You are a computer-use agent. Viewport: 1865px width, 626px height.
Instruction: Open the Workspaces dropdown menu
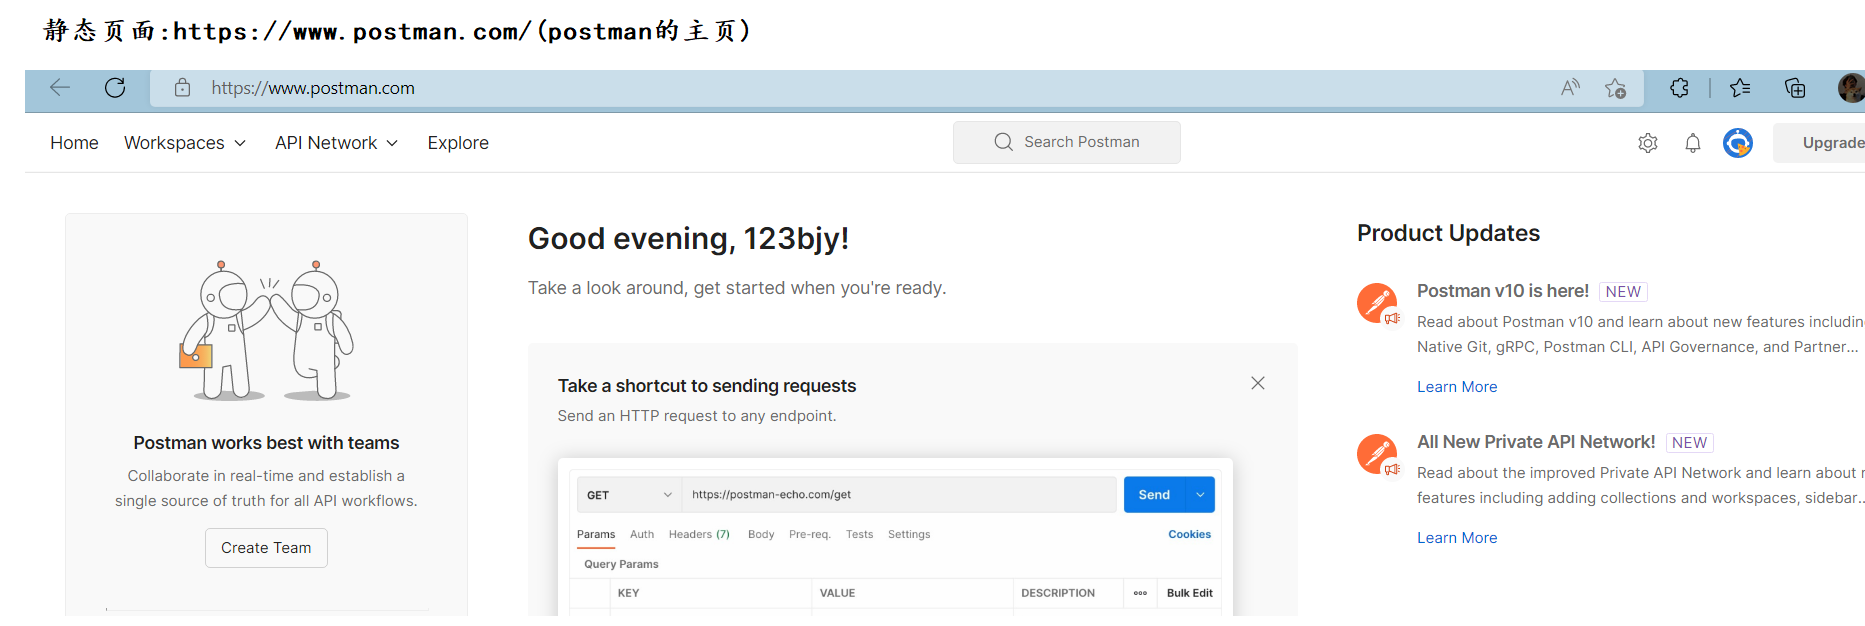click(x=185, y=143)
